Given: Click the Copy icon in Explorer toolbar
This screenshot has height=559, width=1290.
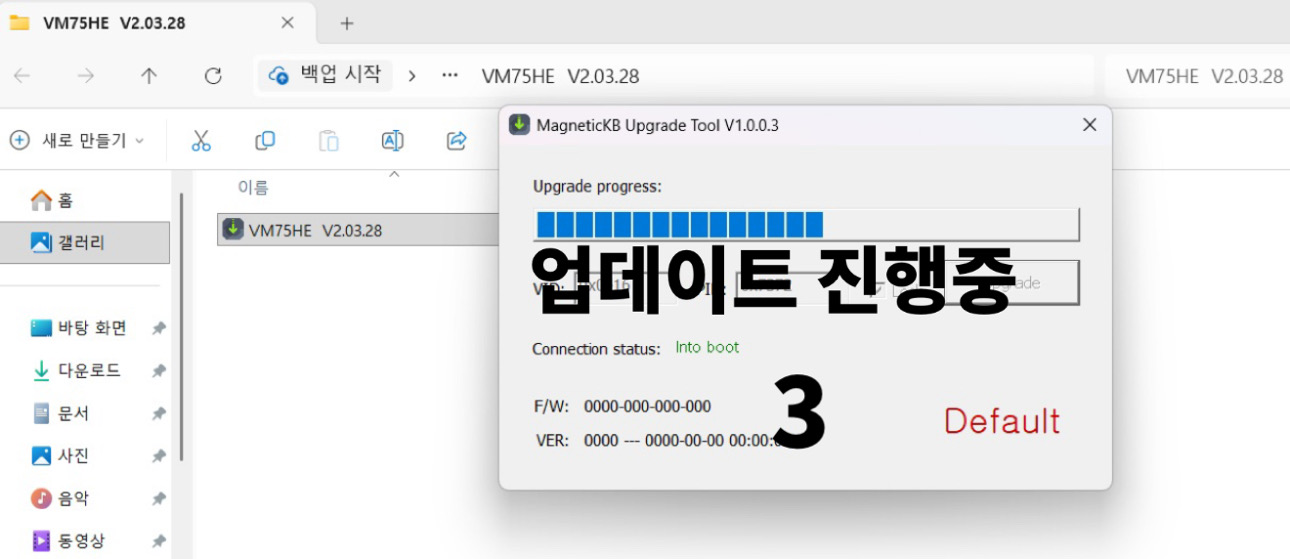Looking at the screenshot, I should (x=265, y=141).
